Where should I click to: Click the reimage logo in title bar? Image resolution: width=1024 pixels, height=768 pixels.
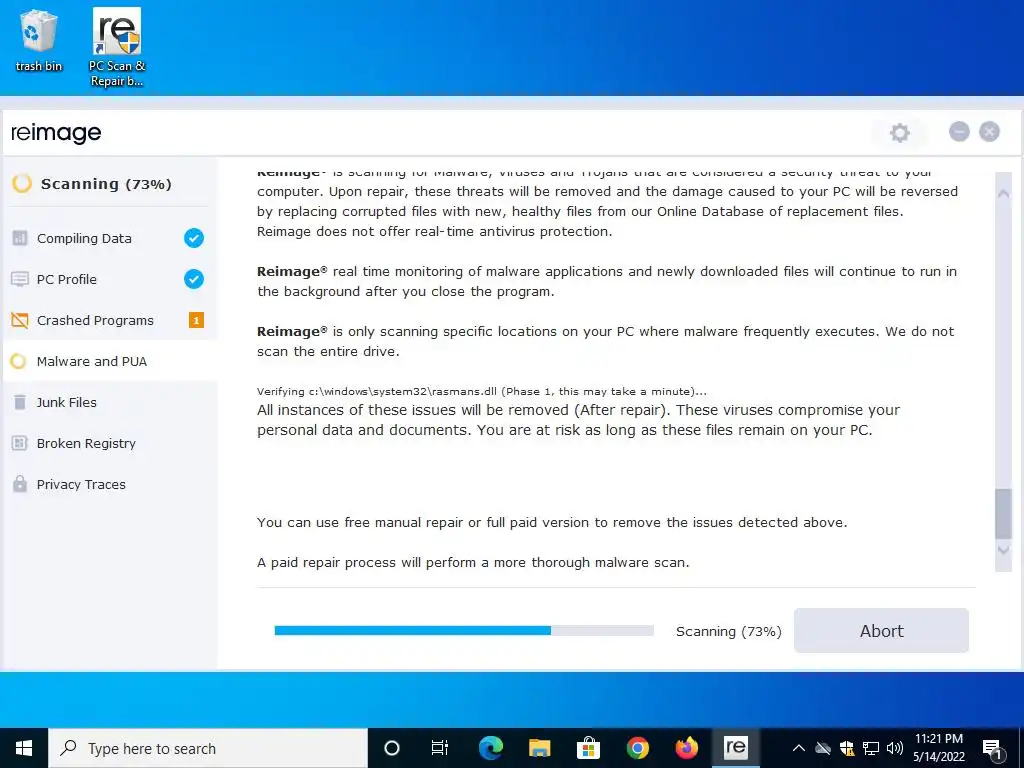(x=56, y=133)
